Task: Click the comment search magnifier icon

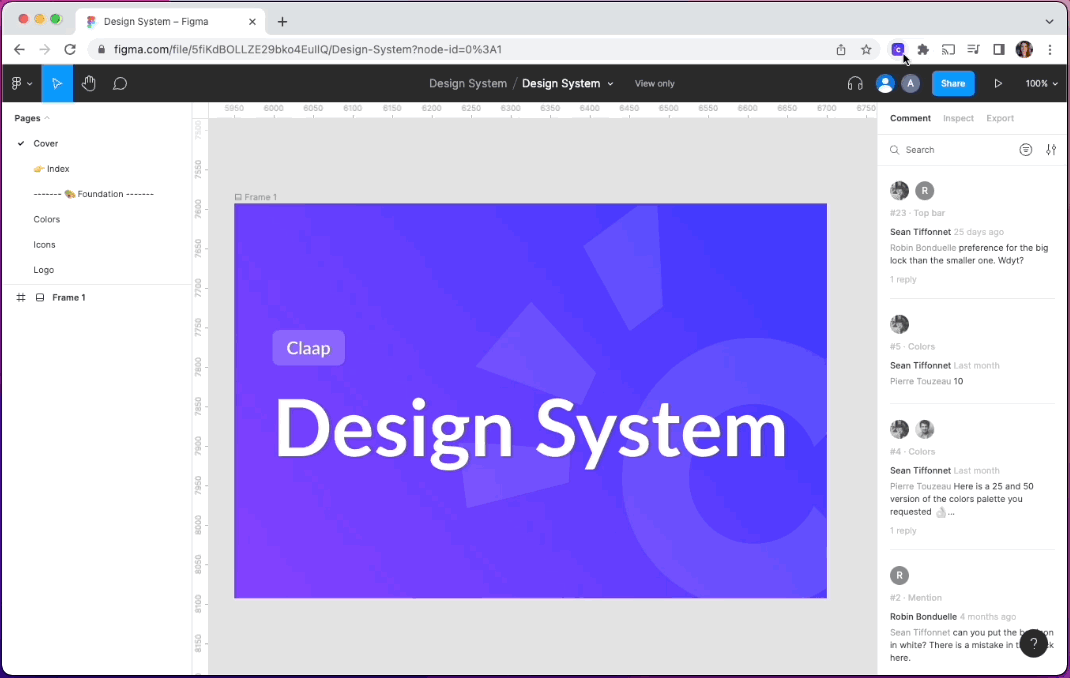Action: click(x=895, y=149)
